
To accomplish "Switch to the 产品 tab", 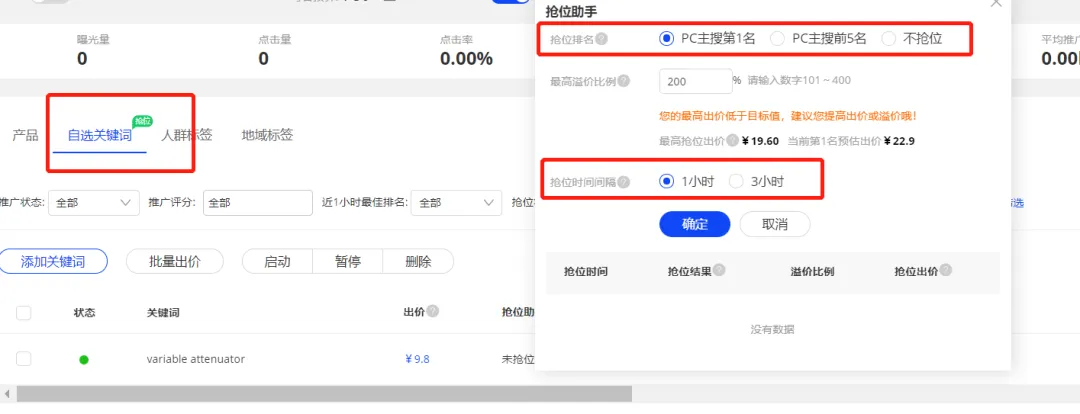I will pyautogui.click(x=25, y=135).
